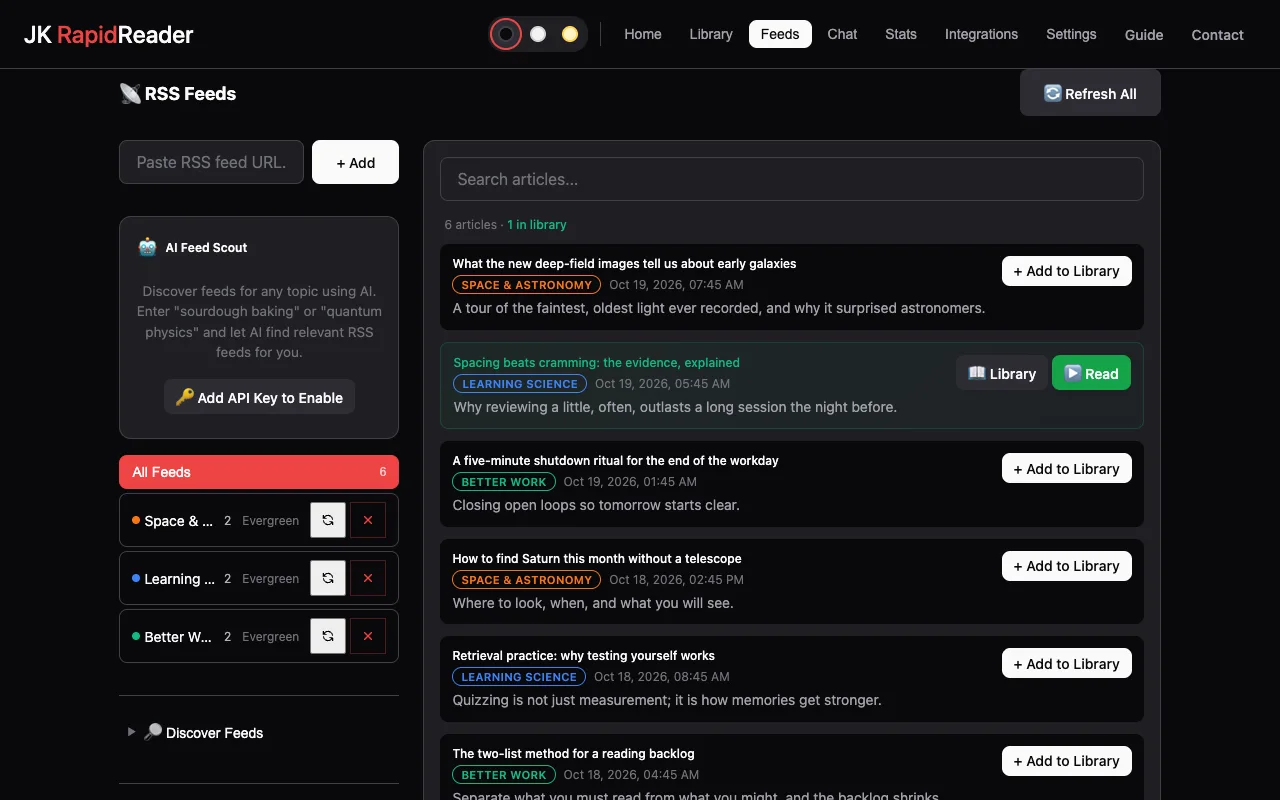Screen dimensions: 1280x800
Task: Switch to the Stats tab
Action: 901,34
